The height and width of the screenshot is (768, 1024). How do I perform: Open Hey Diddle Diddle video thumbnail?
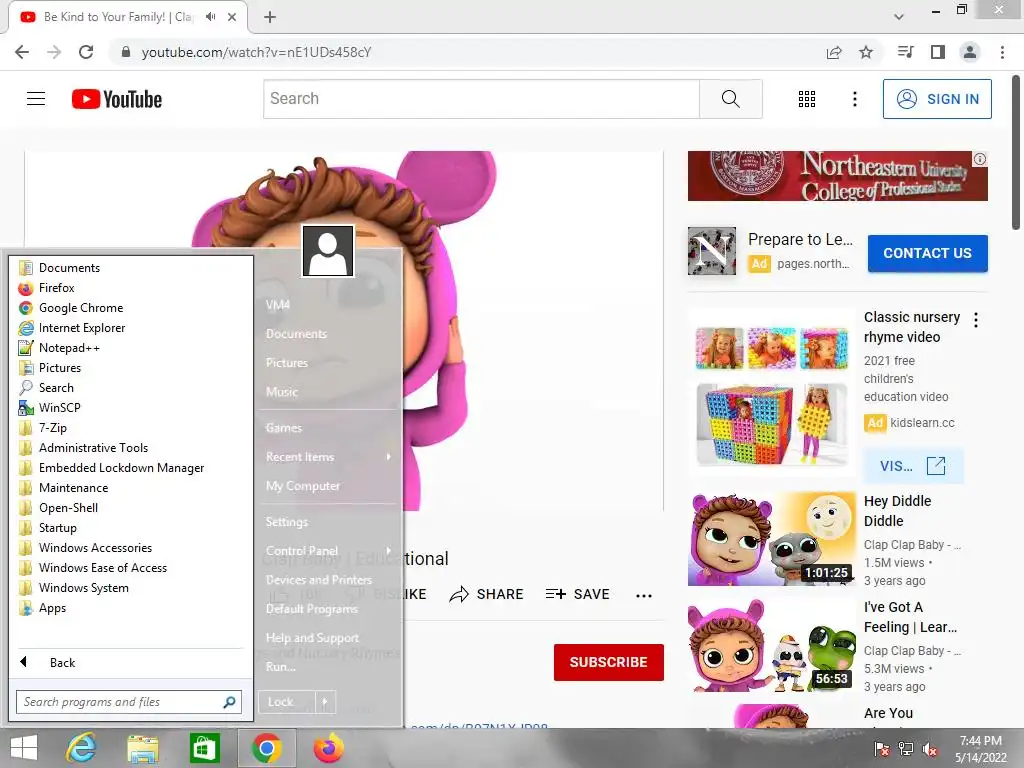point(772,539)
